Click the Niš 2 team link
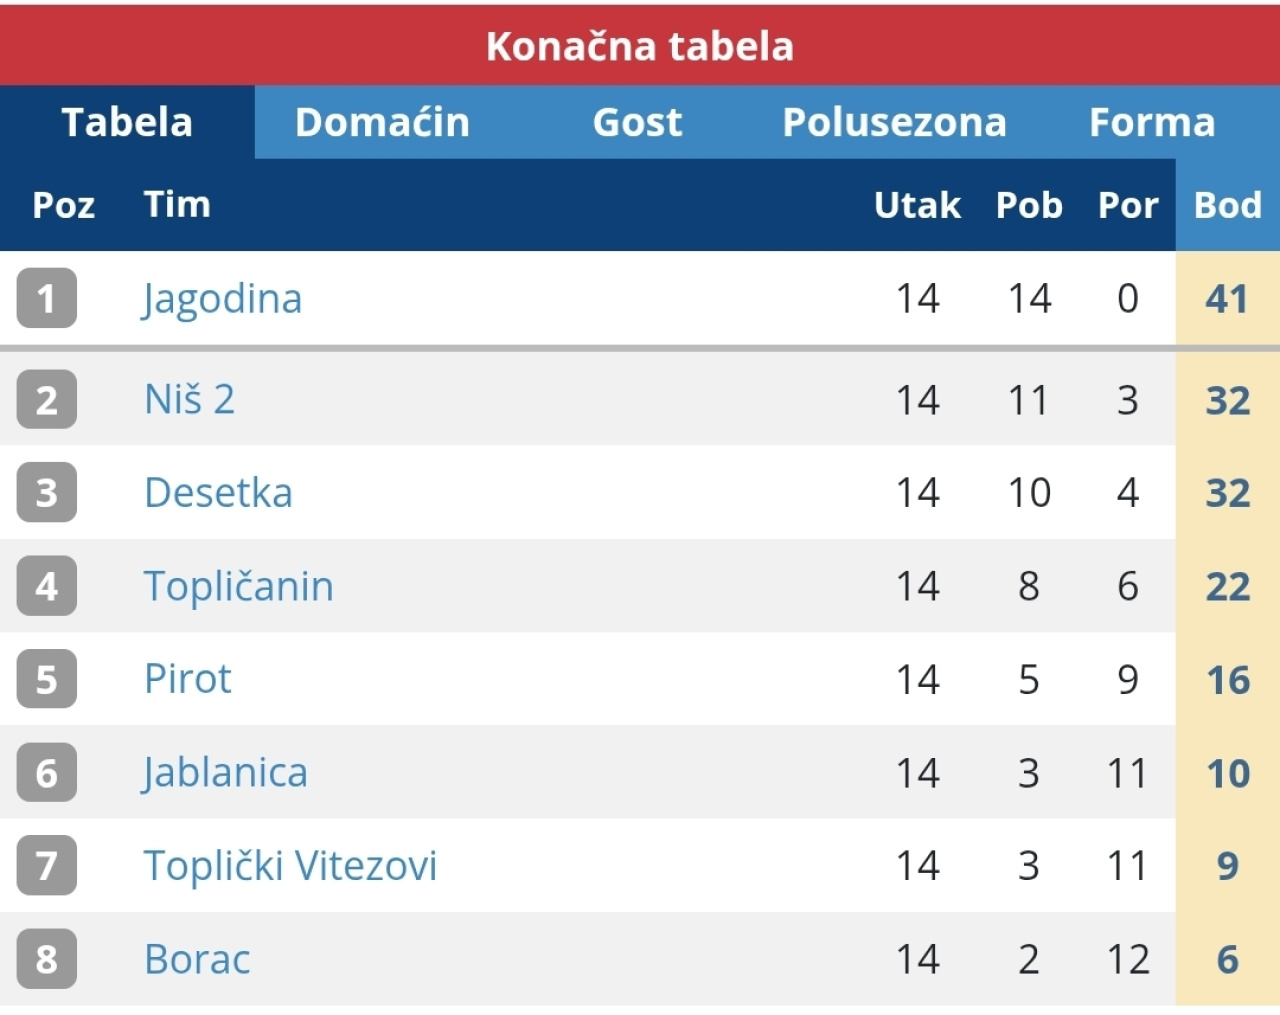Screen dimensions: 1280x1015 point(189,400)
